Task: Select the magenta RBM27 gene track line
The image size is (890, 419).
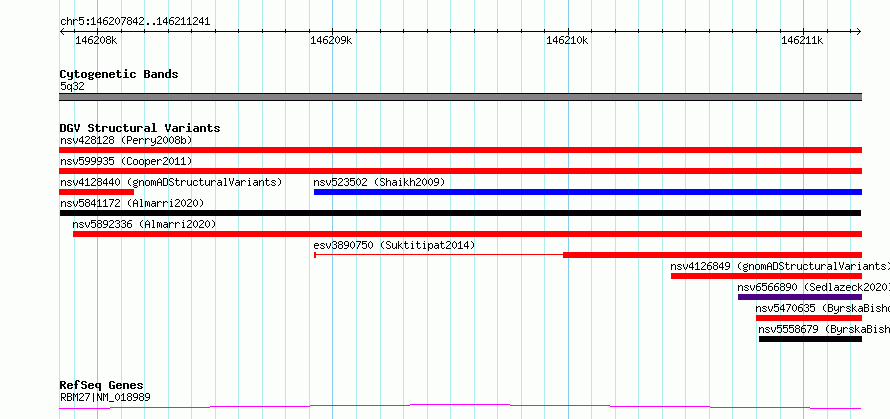Action: pyautogui.click(x=460, y=407)
